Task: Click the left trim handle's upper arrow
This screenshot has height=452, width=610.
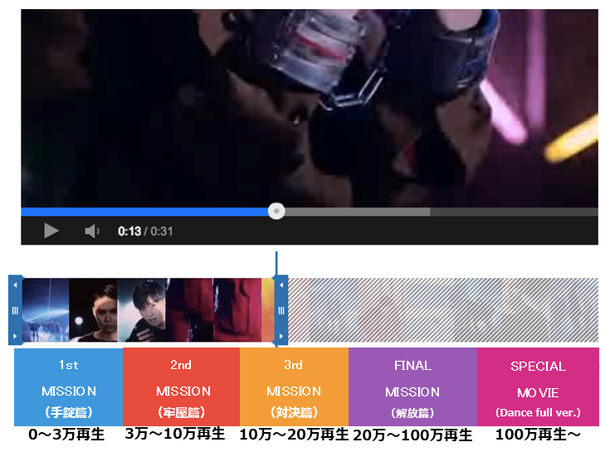Action: (x=15, y=285)
